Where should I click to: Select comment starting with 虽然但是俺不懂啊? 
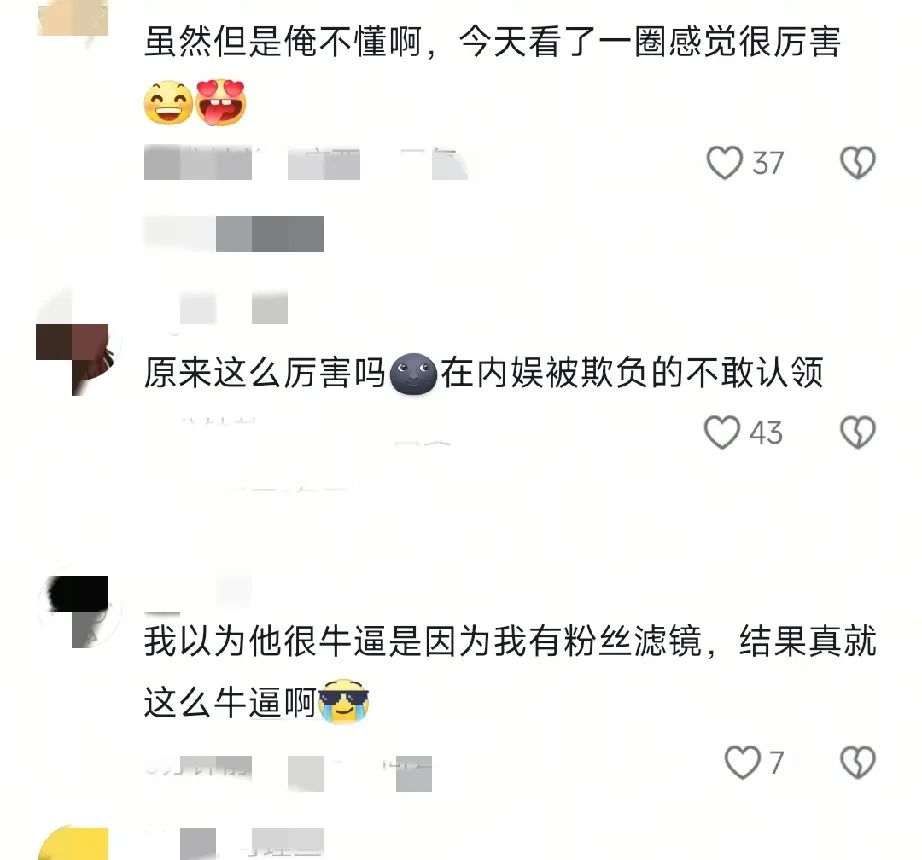click(x=493, y=73)
